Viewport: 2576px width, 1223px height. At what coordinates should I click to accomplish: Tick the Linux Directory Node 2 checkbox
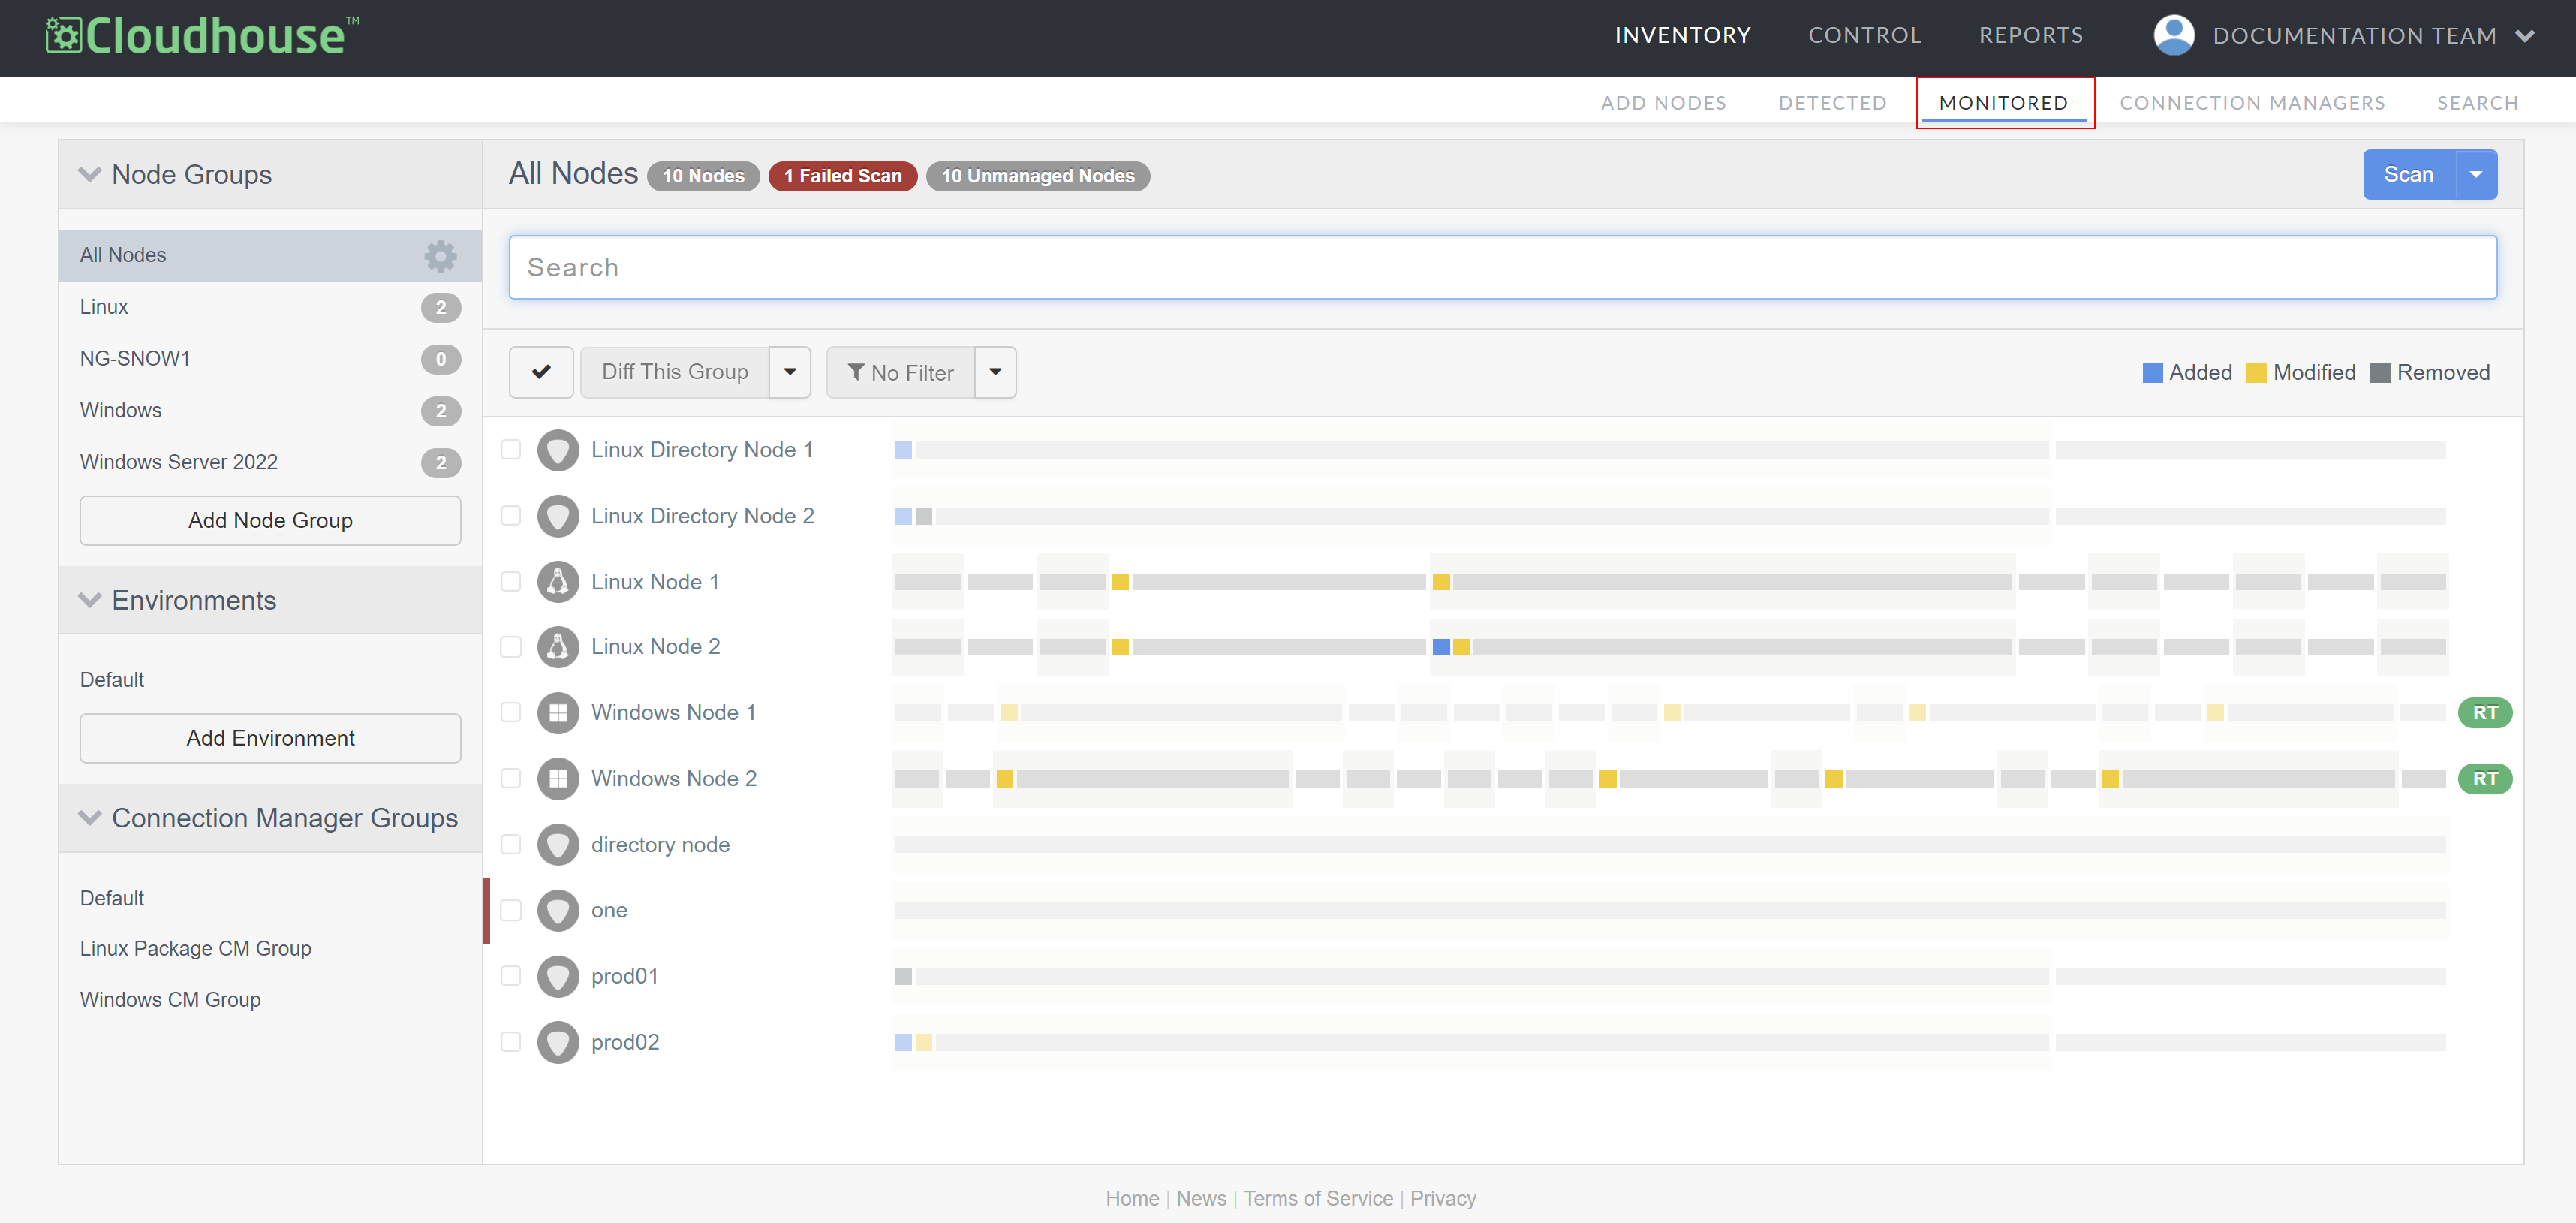[511, 516]
